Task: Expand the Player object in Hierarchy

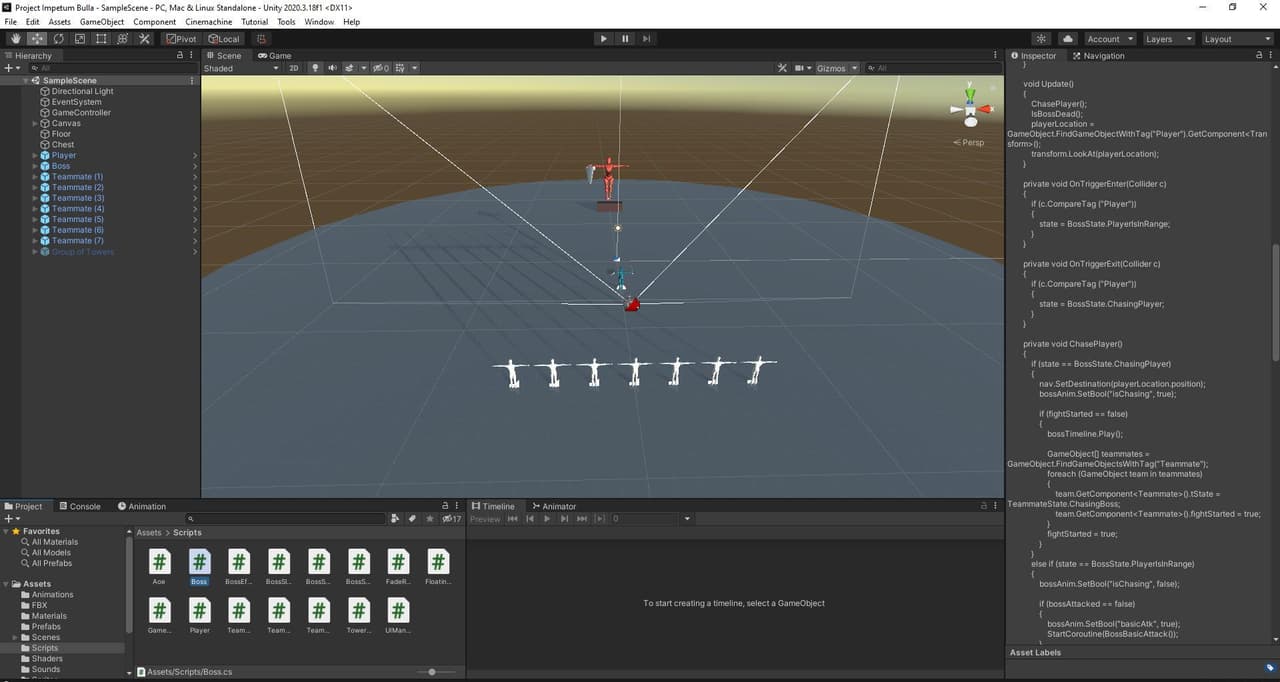Action: pos(35,155)
